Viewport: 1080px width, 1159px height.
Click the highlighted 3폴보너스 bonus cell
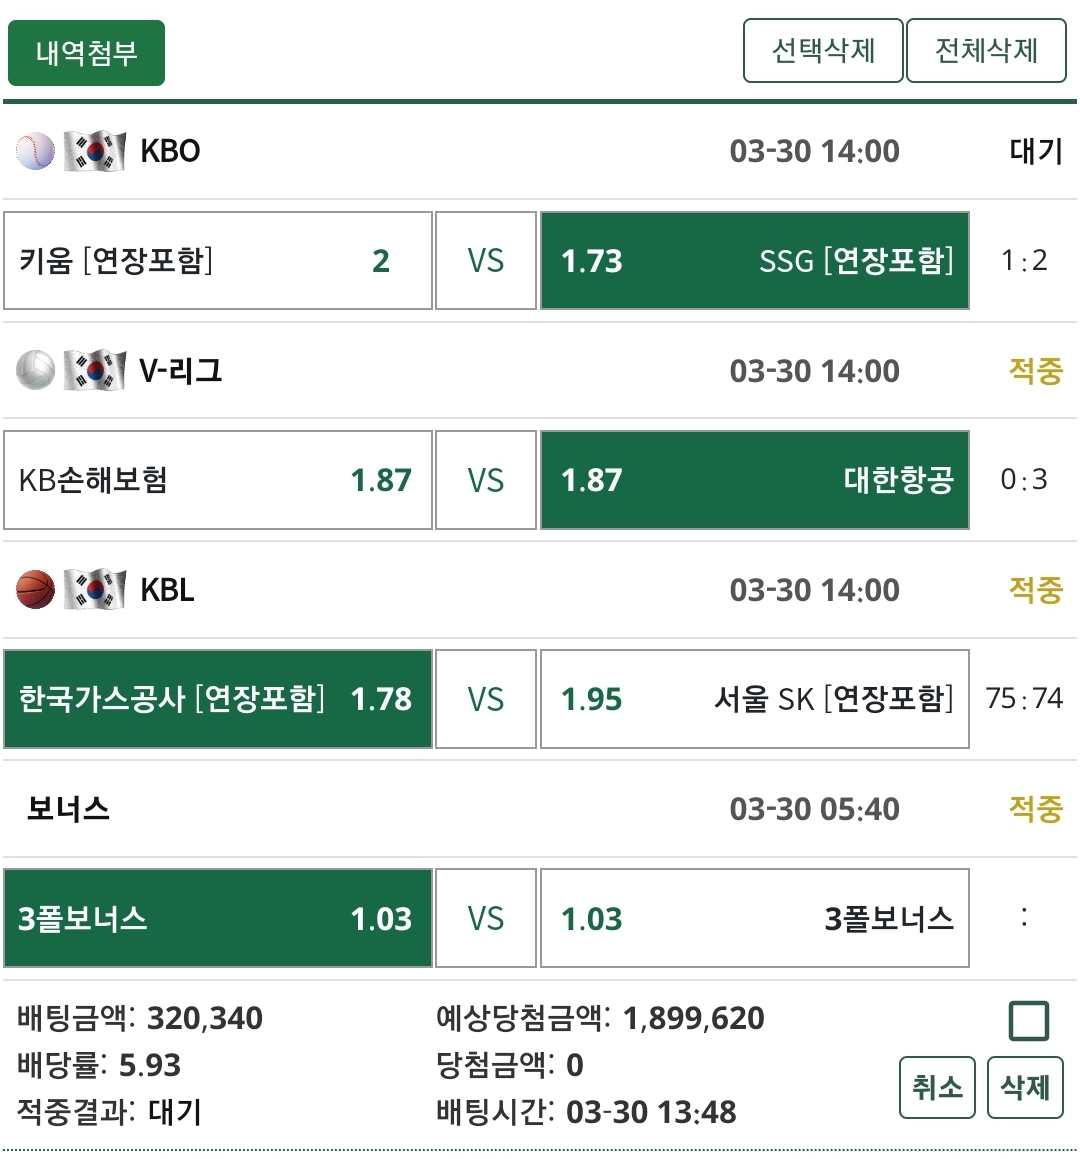click(218, 918)
